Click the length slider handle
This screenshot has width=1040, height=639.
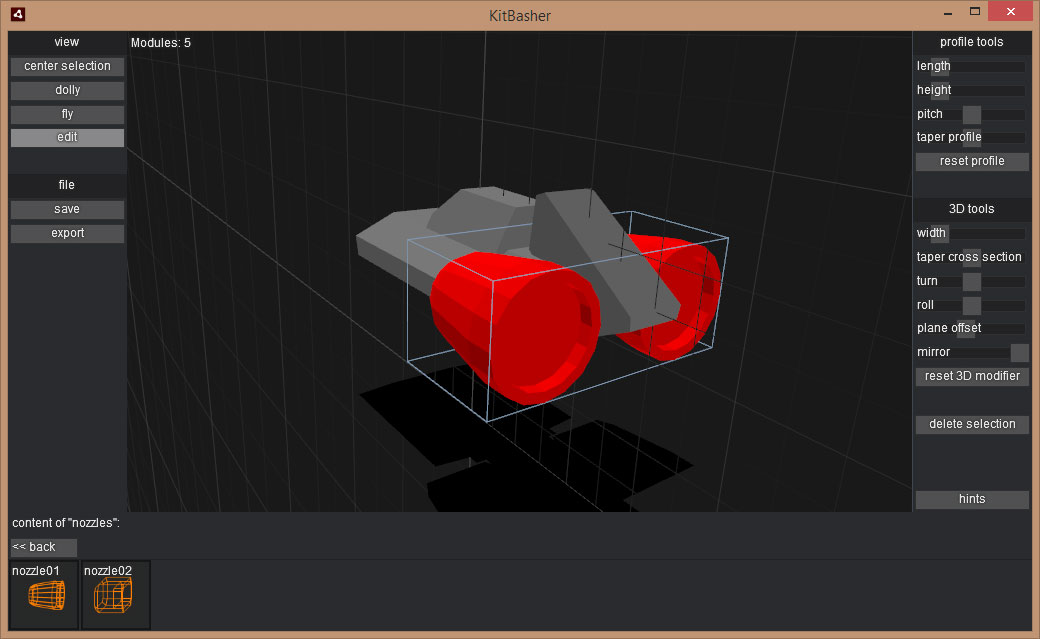940,67
